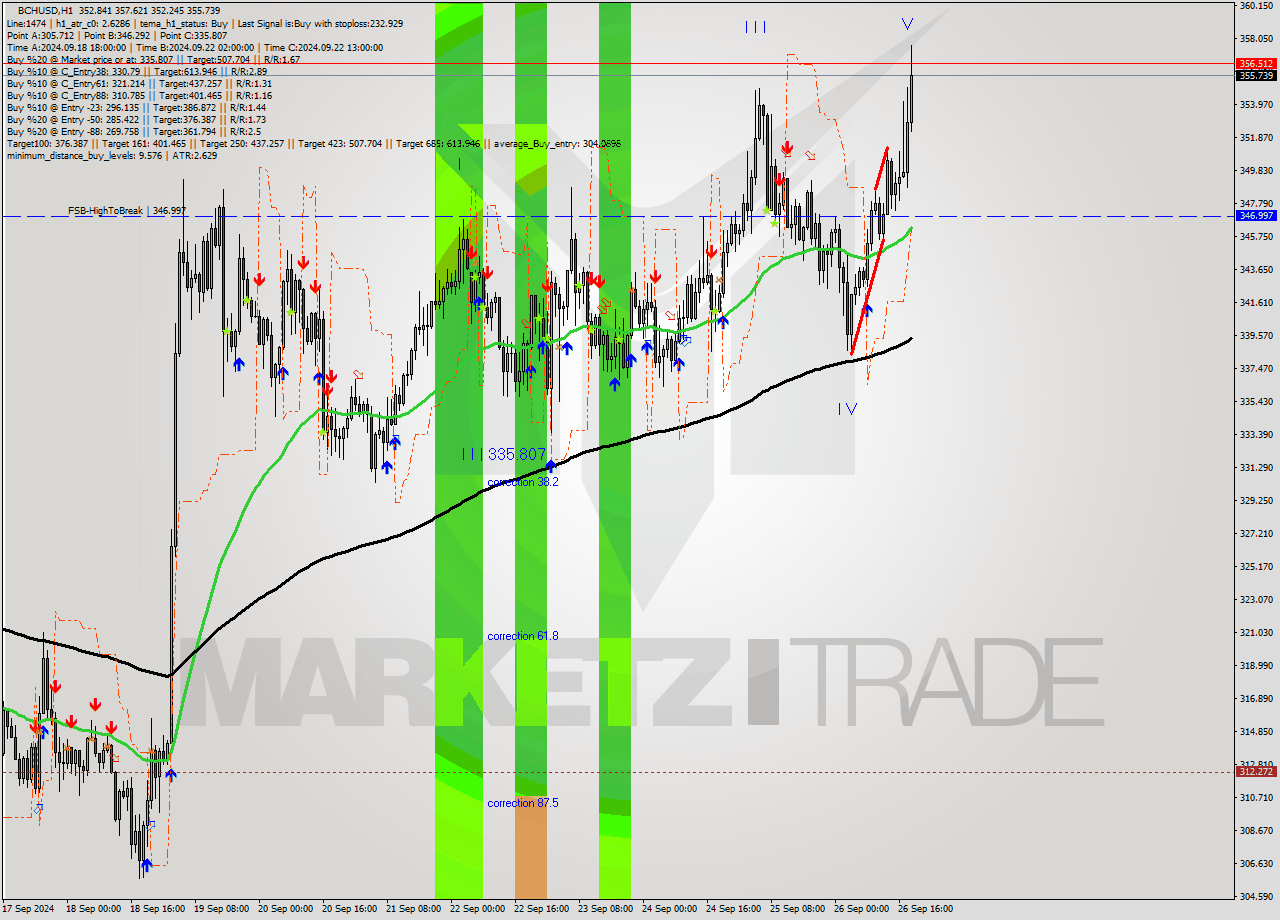Click the wave 'III' label

tap(755, 28)
